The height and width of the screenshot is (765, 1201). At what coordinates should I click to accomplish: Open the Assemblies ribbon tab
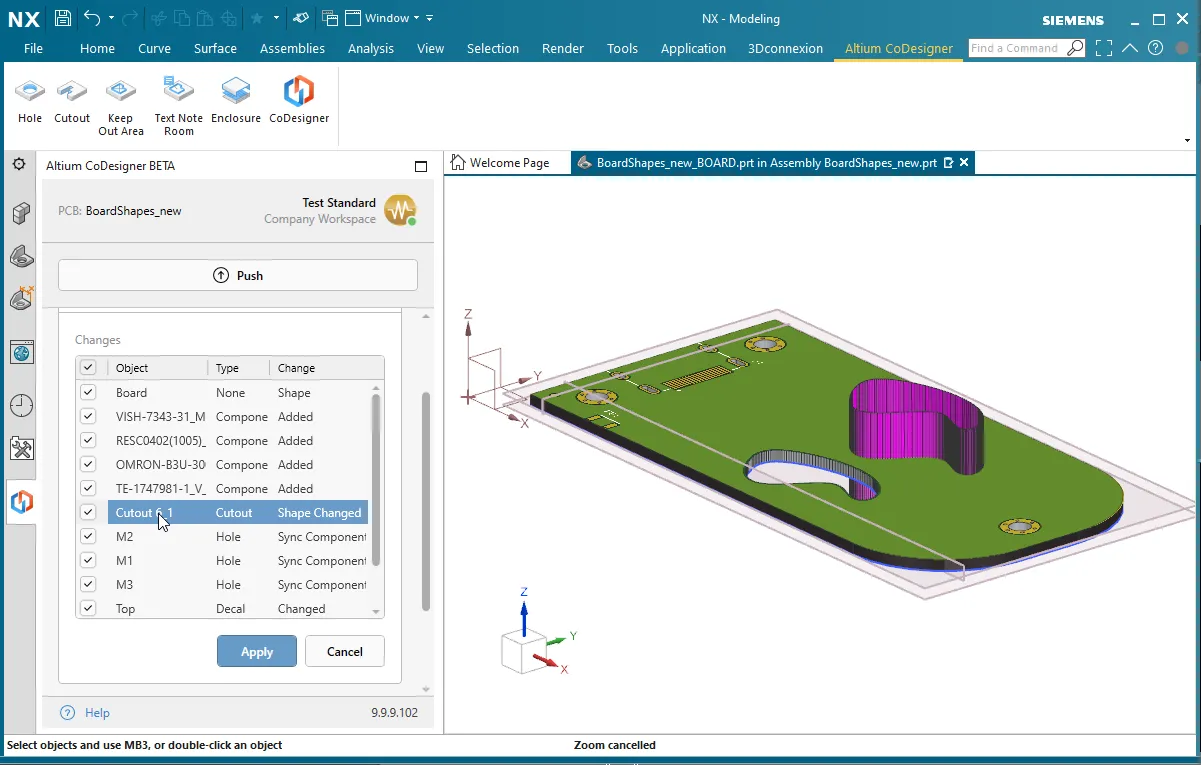(292, 48)
